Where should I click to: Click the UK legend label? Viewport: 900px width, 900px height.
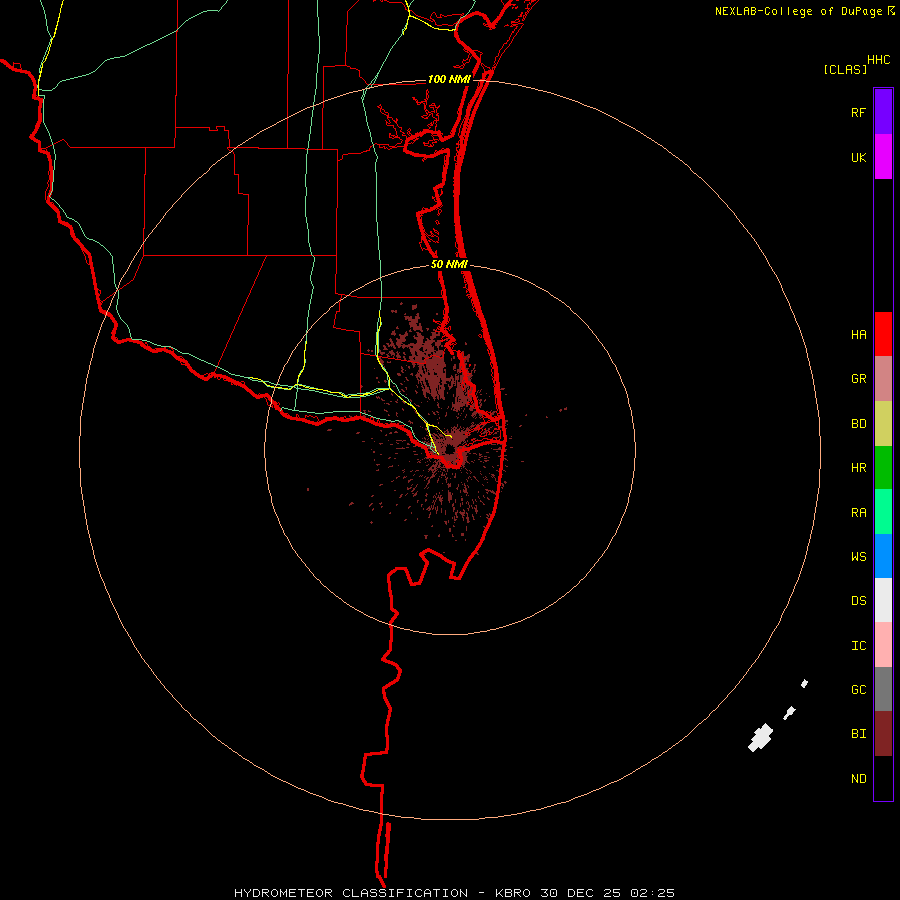[858, 158]
